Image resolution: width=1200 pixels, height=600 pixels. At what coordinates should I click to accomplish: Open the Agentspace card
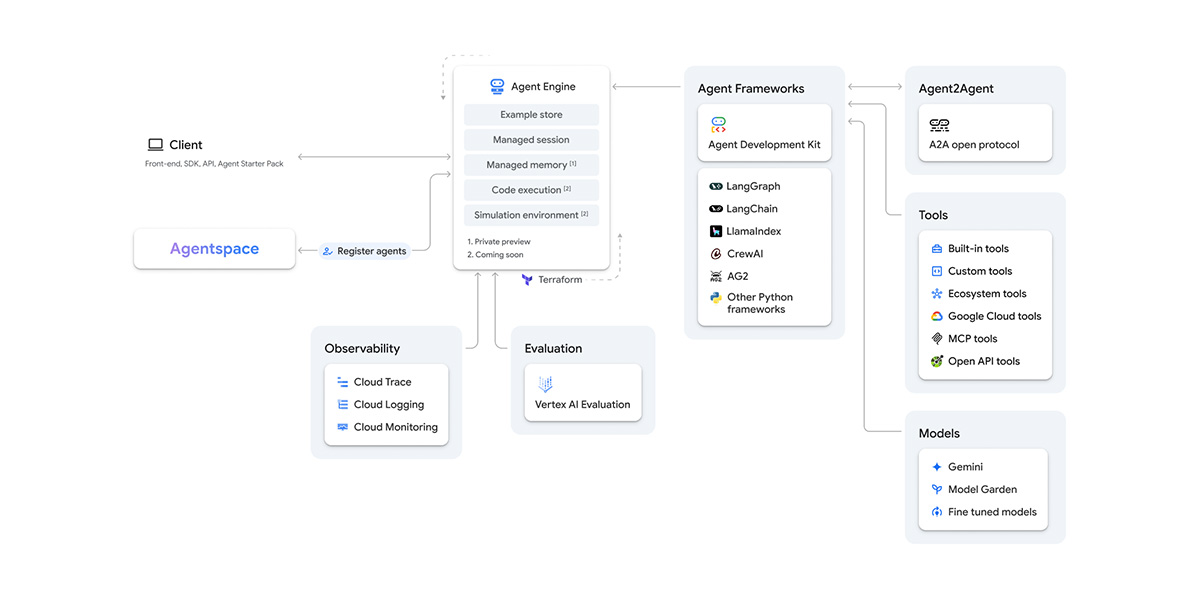click(215, 249)
